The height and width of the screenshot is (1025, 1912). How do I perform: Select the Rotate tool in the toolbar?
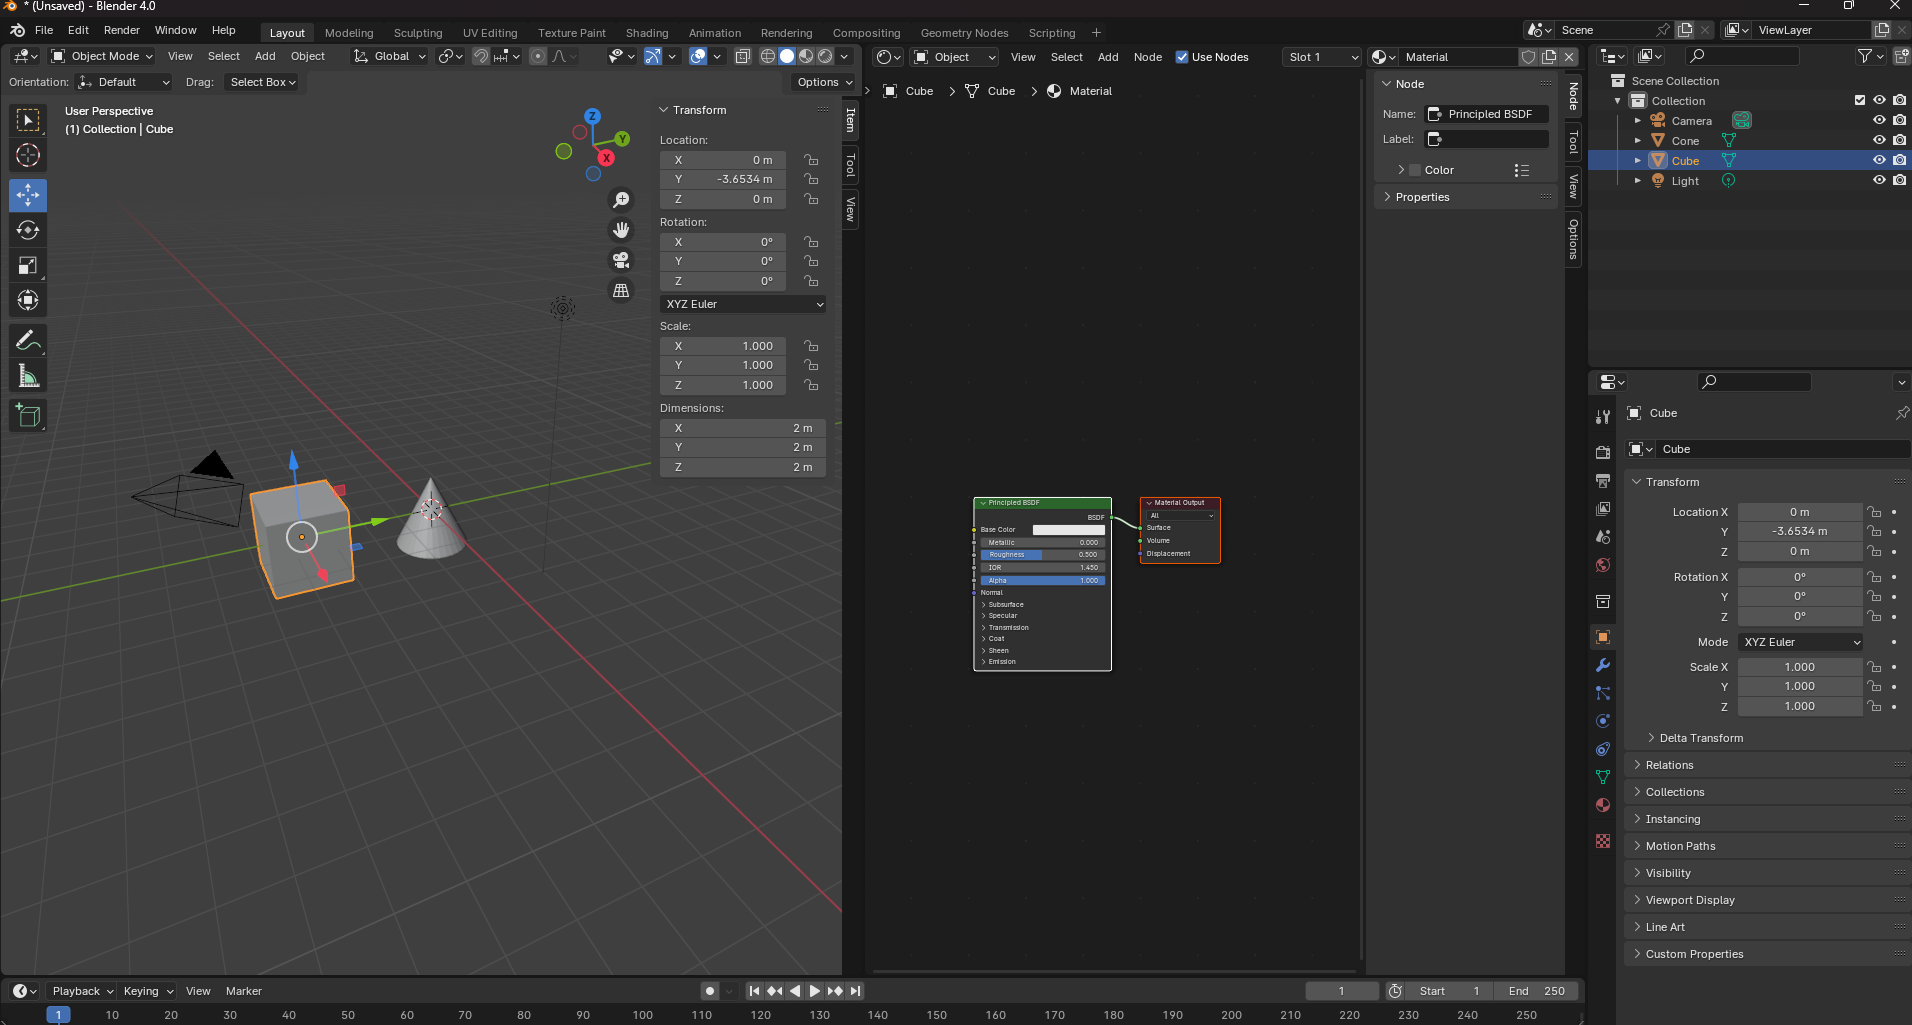(28, 231)
